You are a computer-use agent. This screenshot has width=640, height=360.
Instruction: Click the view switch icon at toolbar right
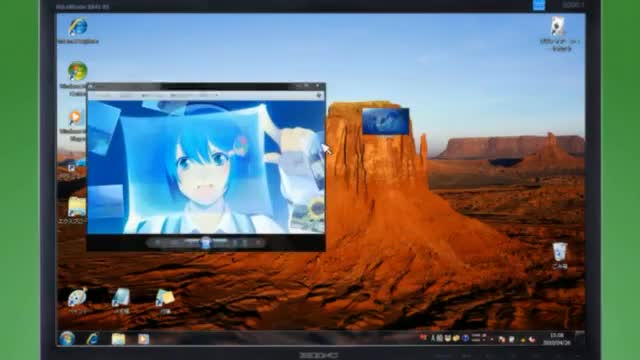click(x=319, y=95)
